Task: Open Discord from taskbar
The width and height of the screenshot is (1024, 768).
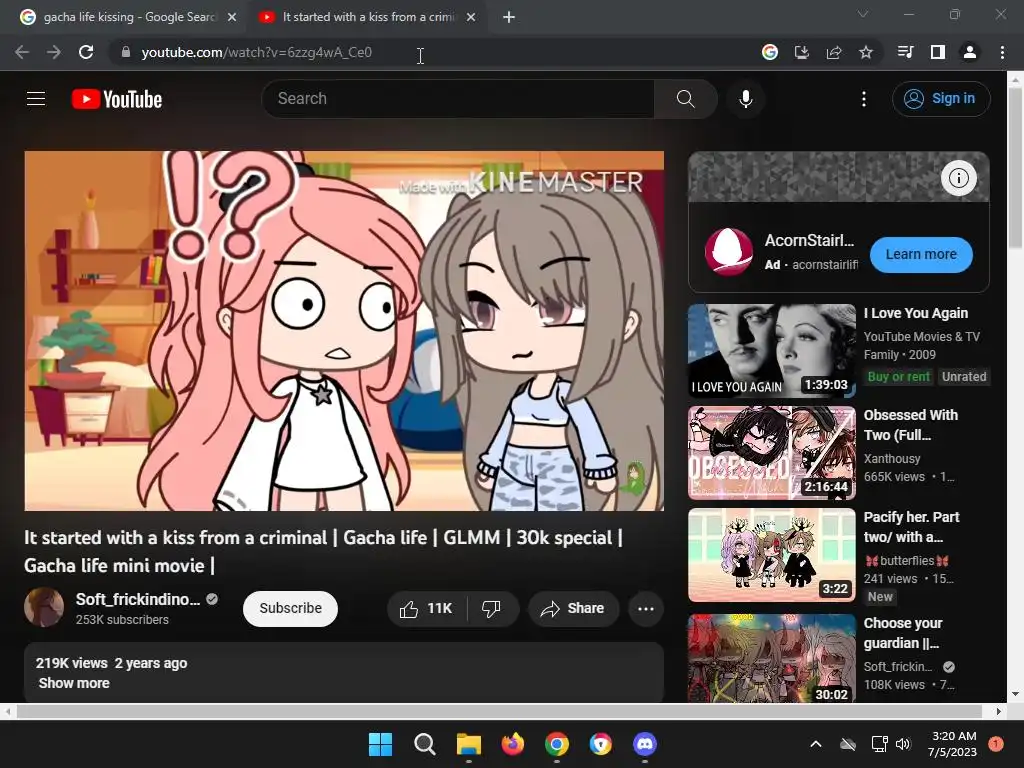Action: (x=645, y=744)
